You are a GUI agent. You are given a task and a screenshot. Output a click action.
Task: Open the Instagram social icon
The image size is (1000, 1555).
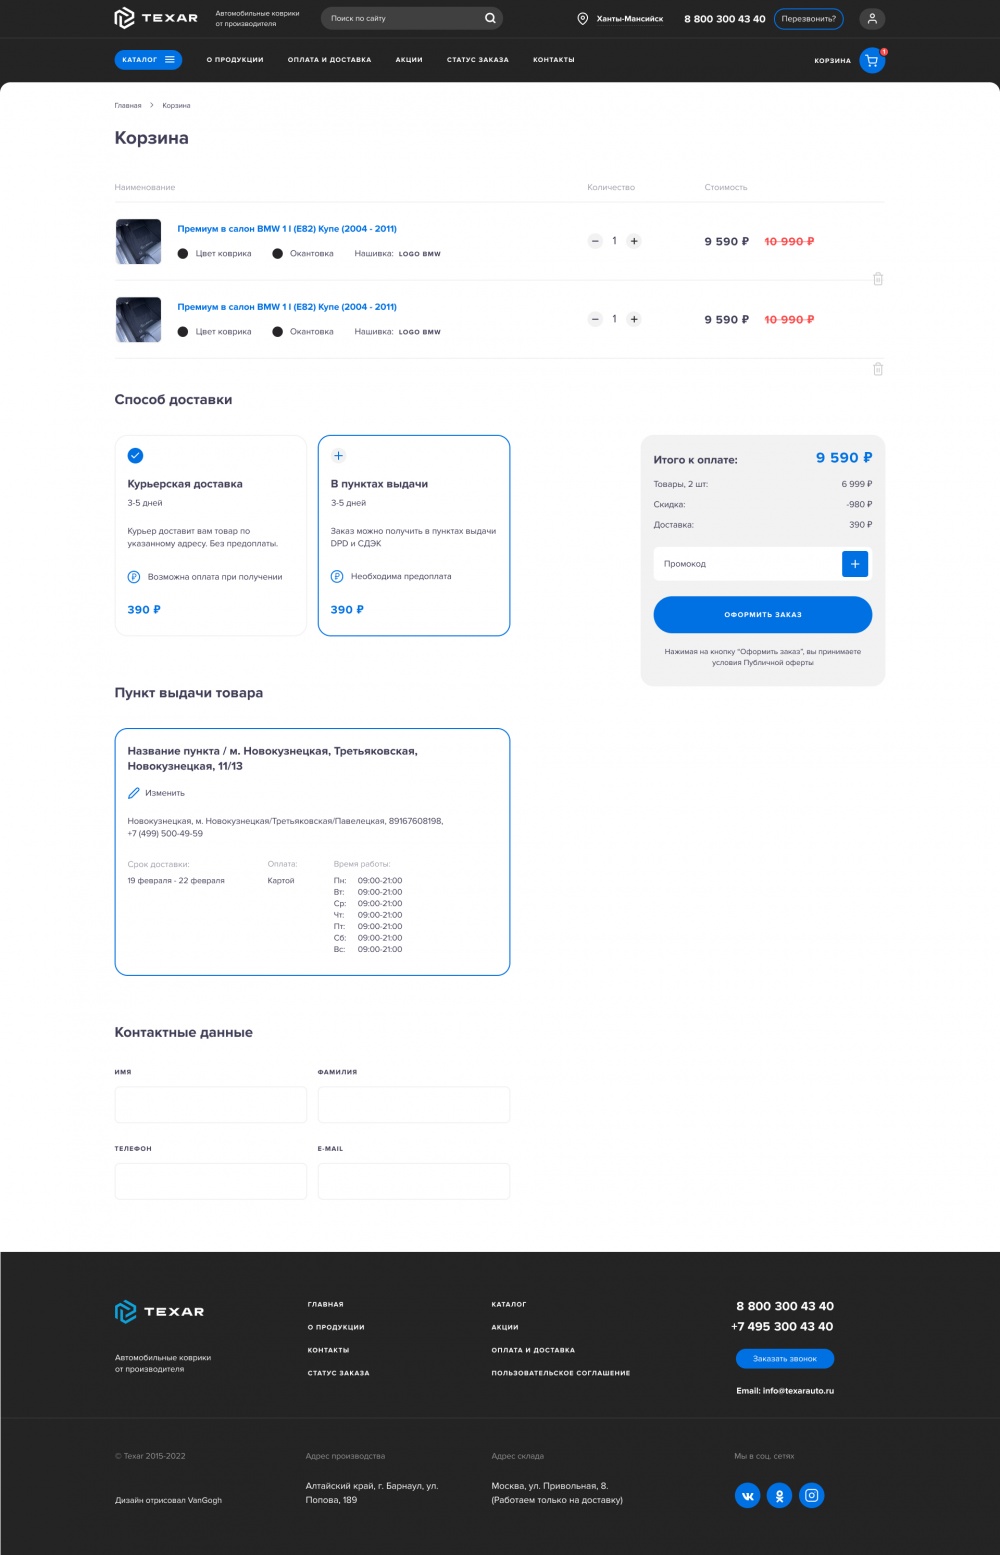click(x=812, y=1496)
